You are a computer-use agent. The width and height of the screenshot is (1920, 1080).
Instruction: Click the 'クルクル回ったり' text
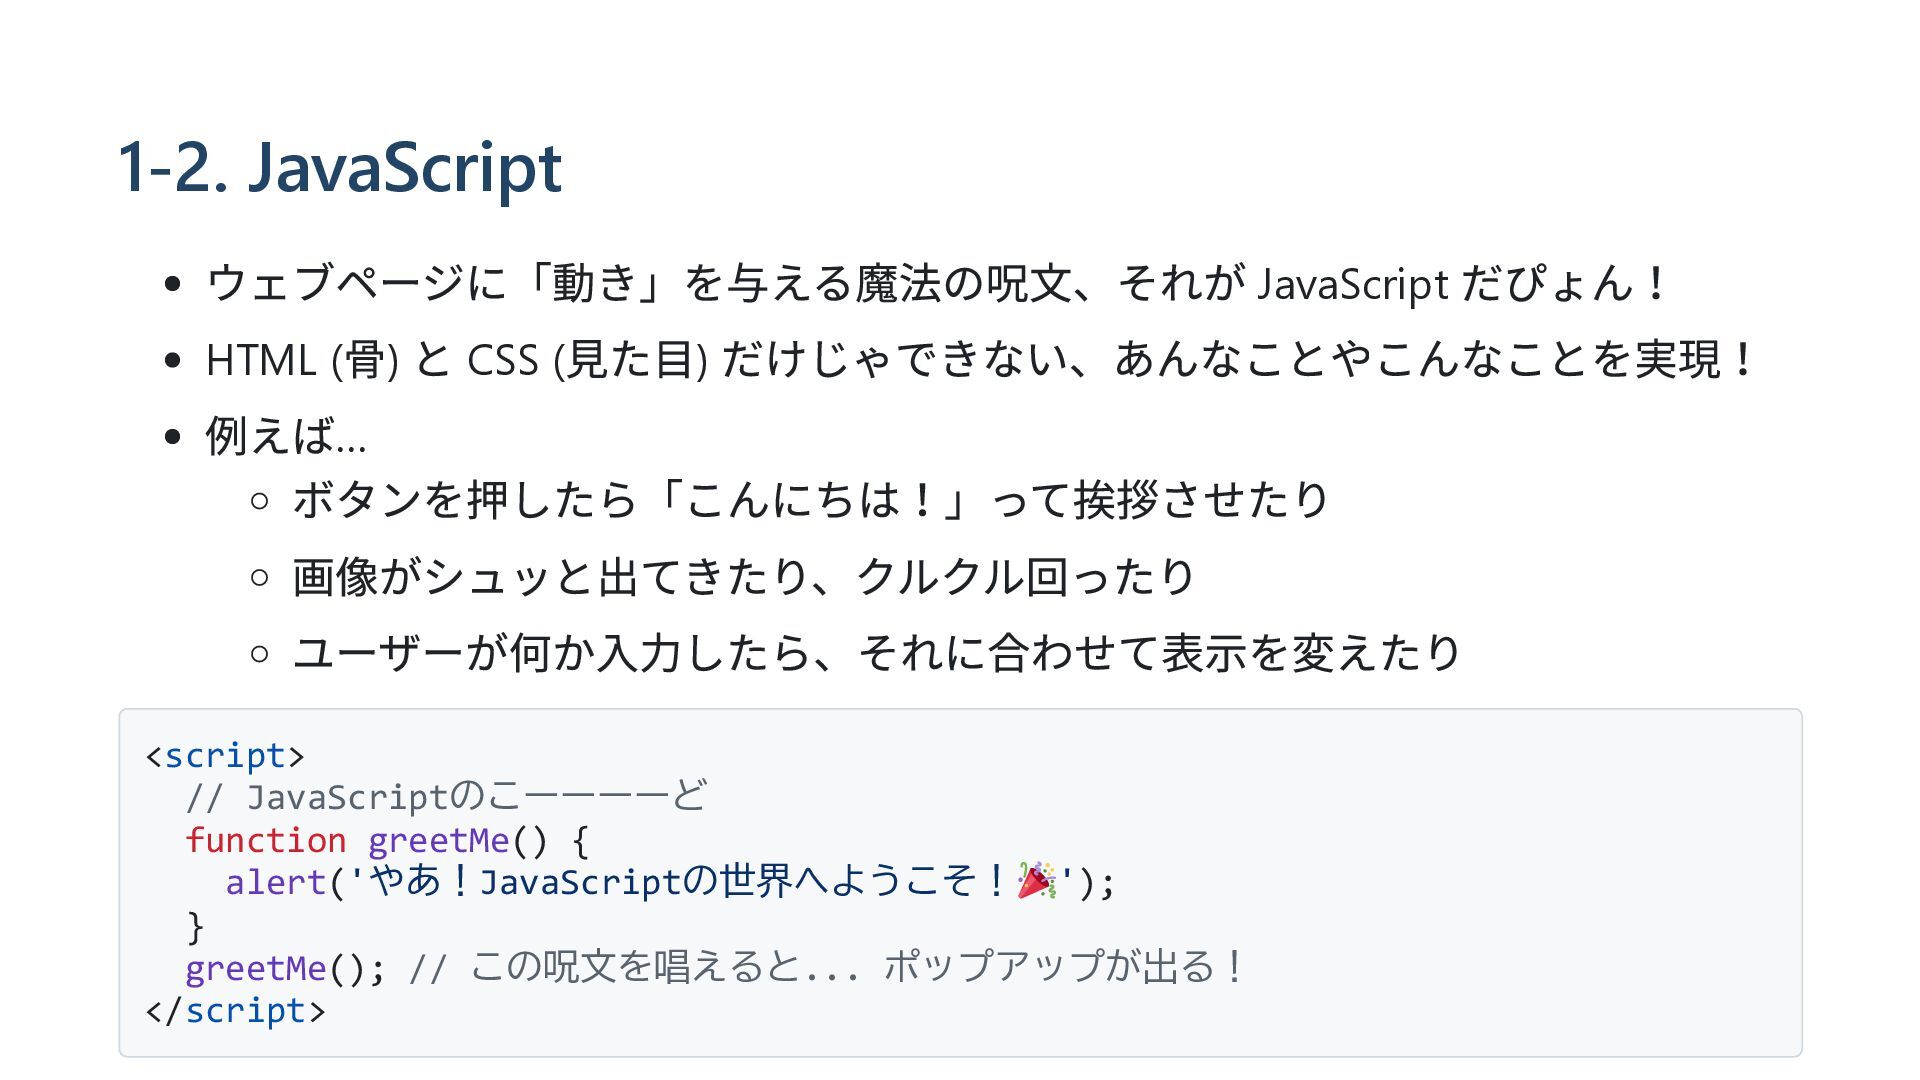coord(1025,577)
